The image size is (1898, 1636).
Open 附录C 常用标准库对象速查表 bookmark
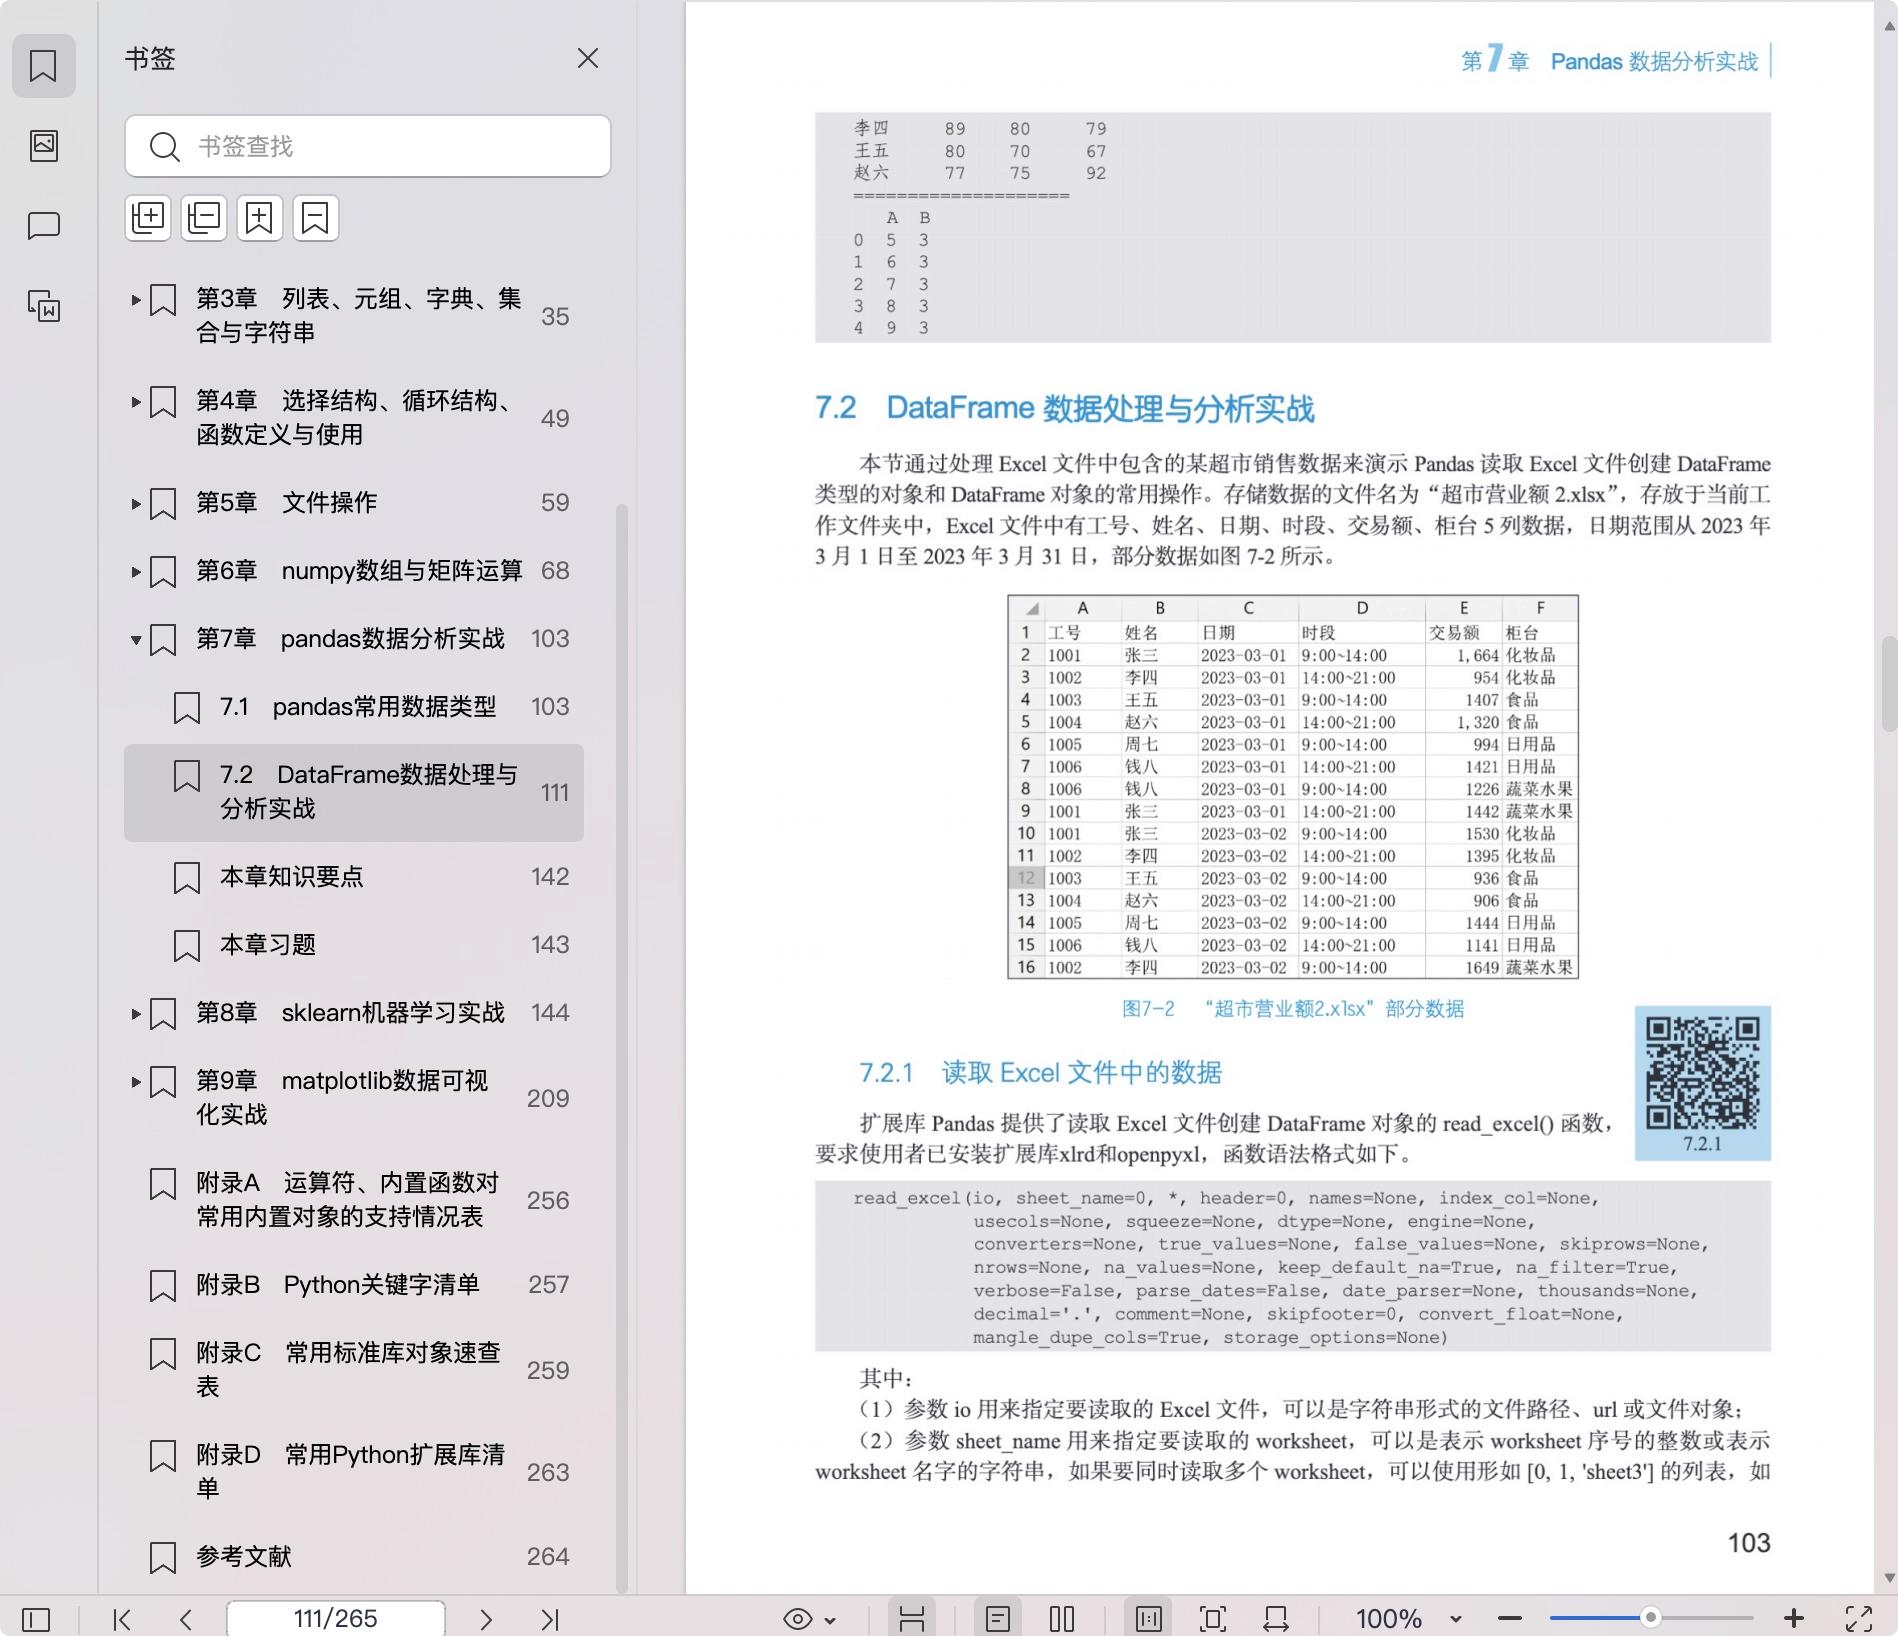354,1370
